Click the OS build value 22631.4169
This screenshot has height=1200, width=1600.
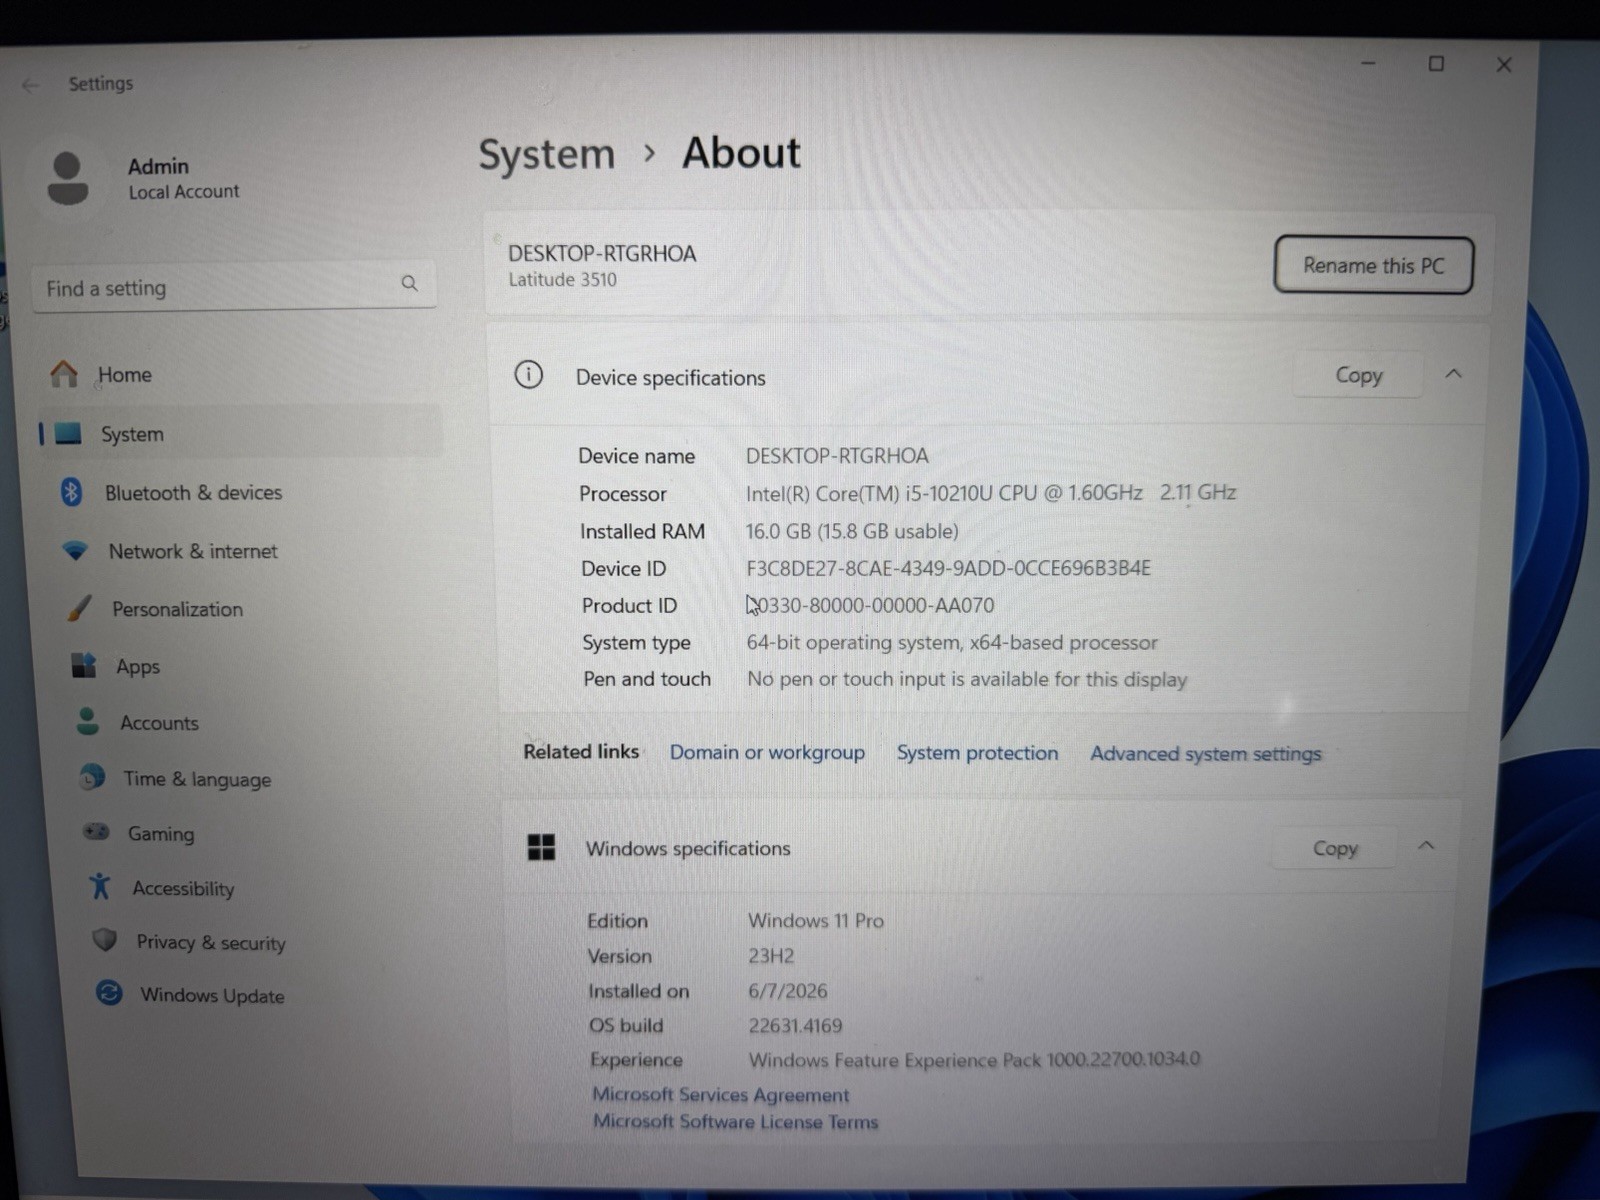click(x=795, y=1025)
